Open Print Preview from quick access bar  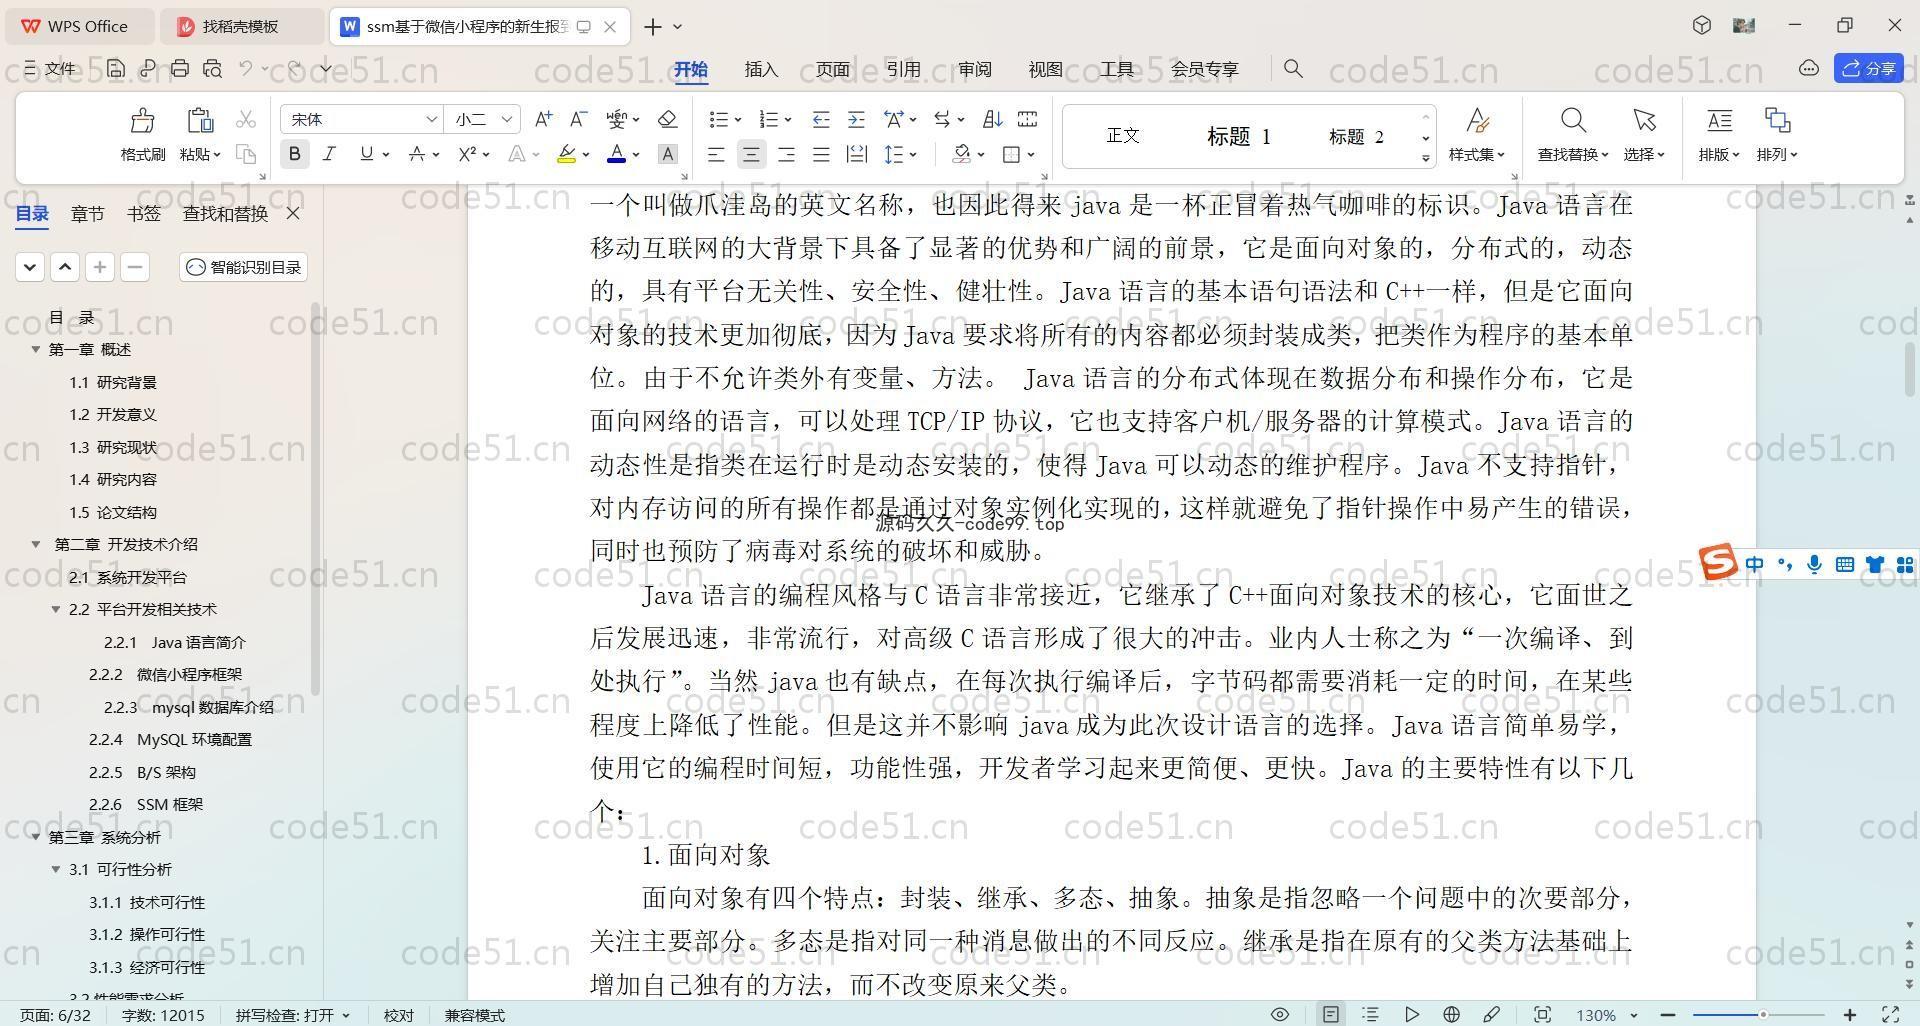pyautogui.click(x=212, y=68)
